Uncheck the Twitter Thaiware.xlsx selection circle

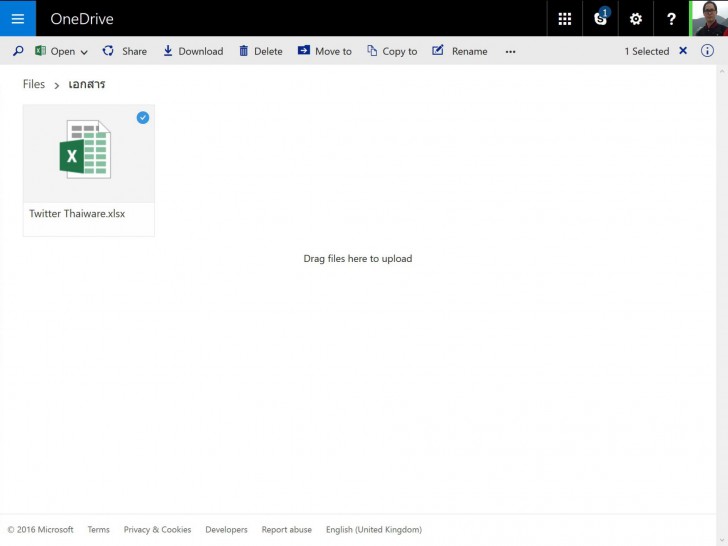click(x=143, y=118)
